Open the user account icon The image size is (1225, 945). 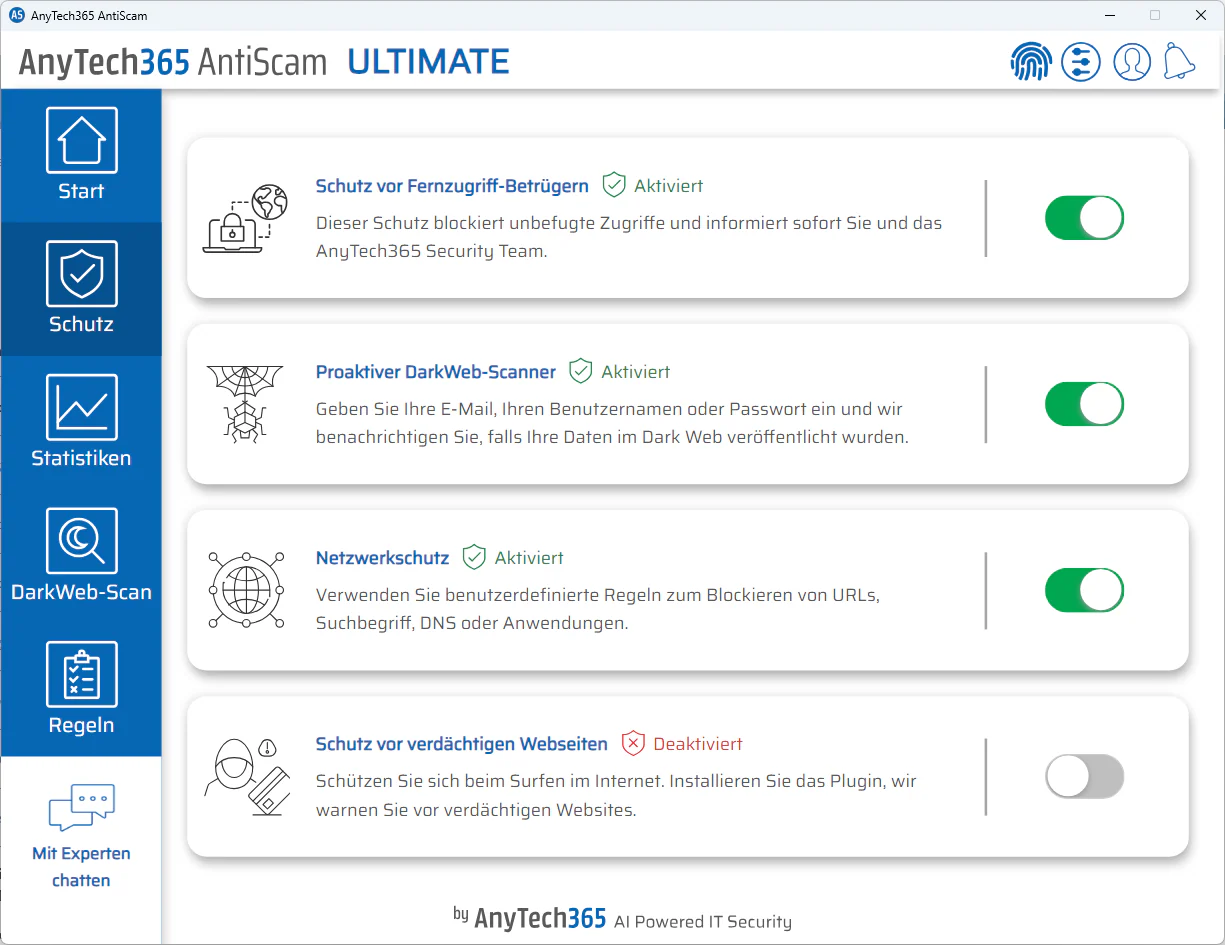1132,62
